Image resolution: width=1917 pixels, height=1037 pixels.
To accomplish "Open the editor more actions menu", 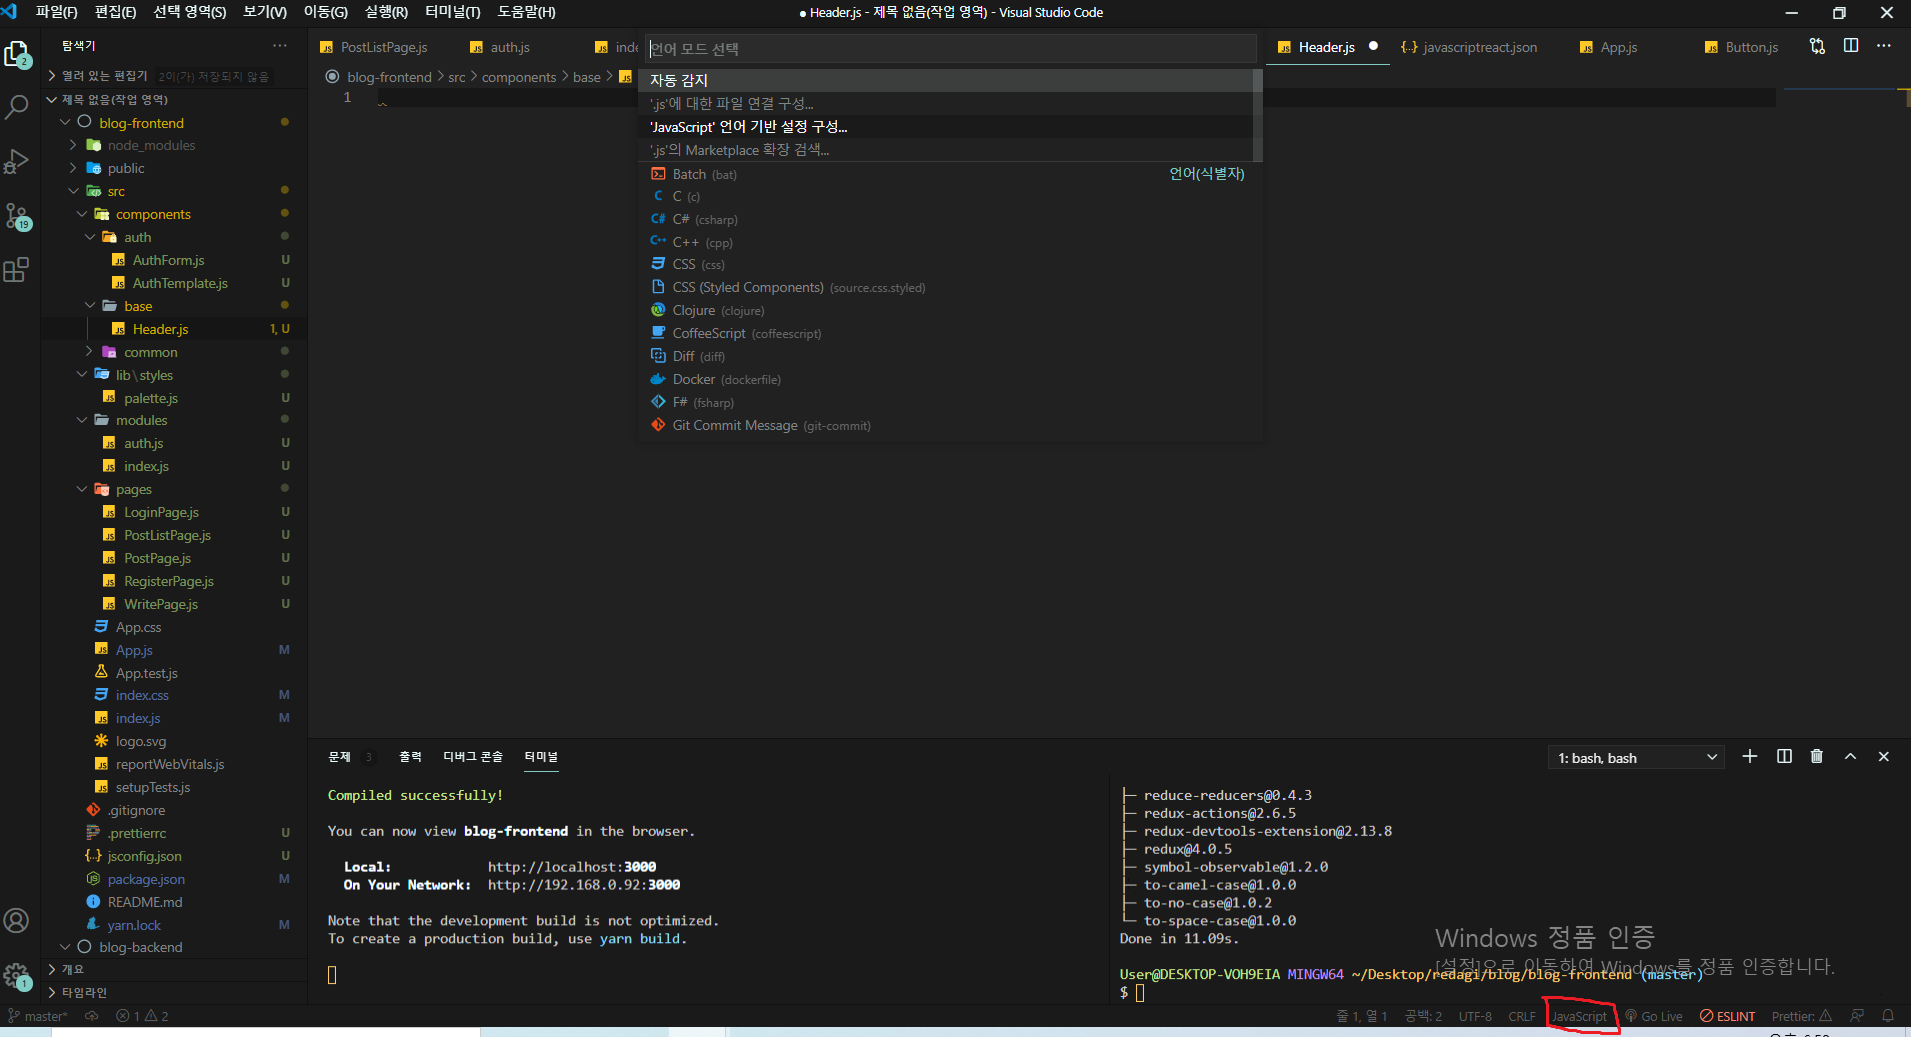I will click(x=1884, y=46).
